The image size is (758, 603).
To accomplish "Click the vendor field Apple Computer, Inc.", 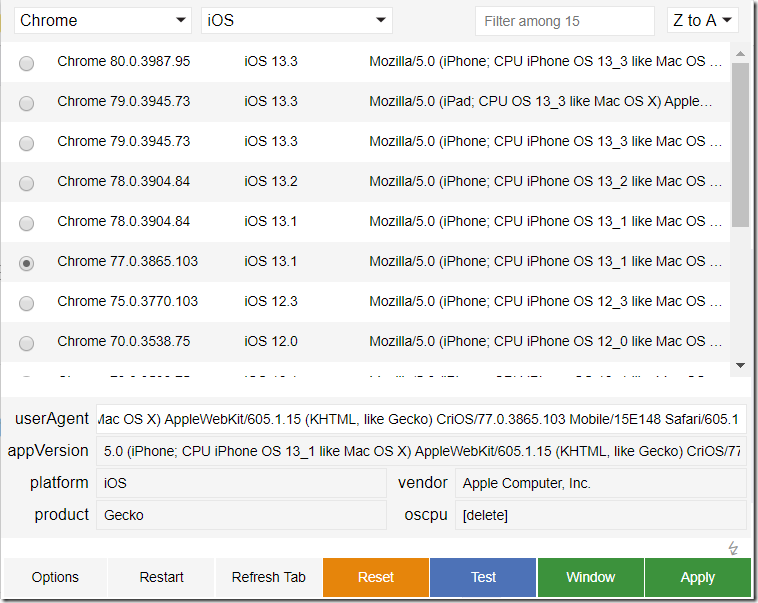I will (600, 483).
